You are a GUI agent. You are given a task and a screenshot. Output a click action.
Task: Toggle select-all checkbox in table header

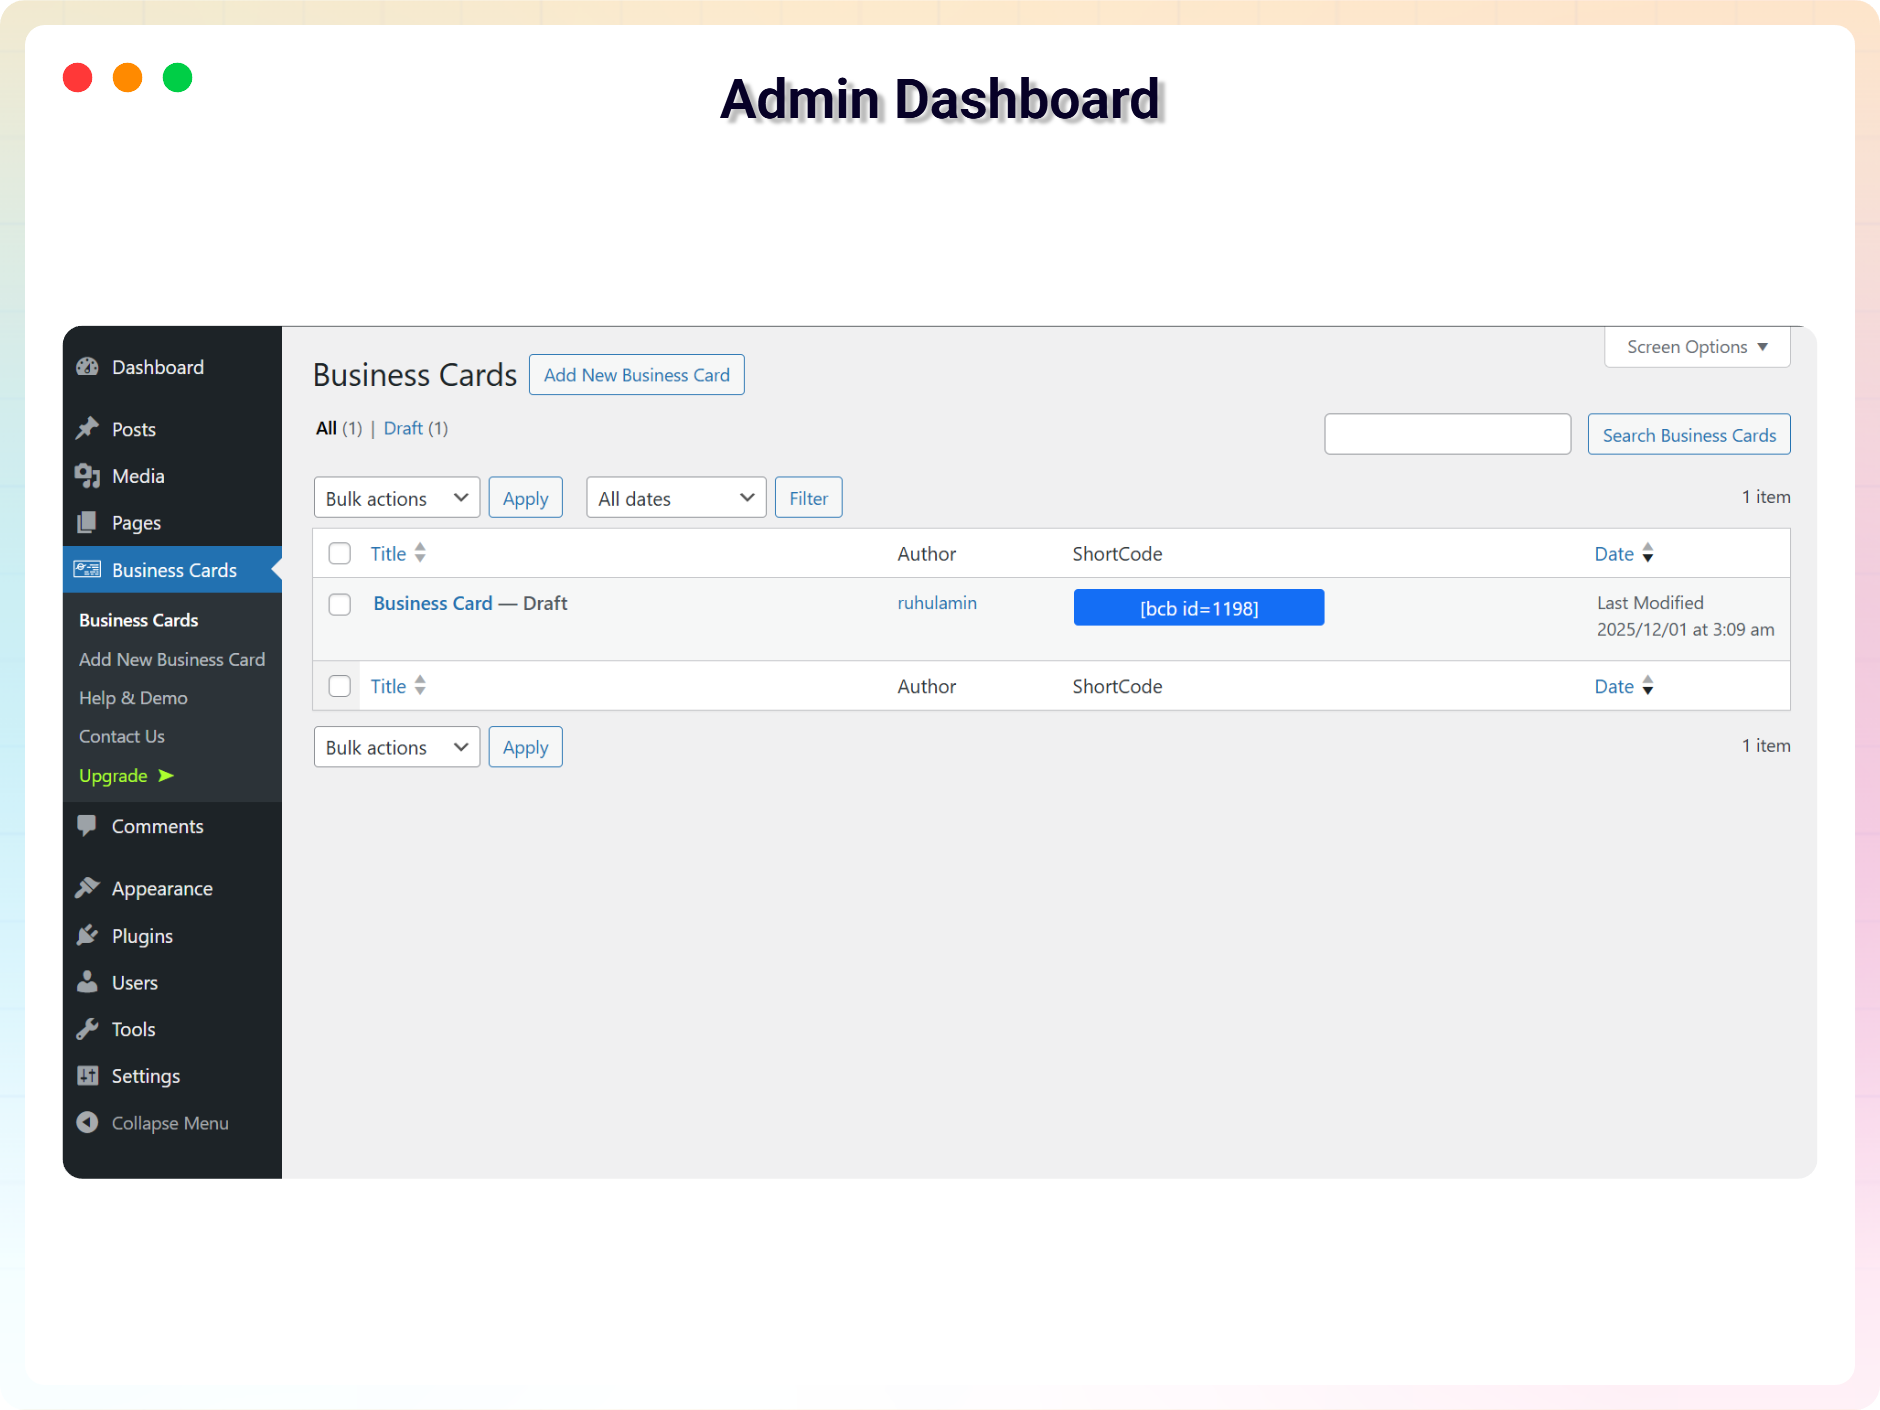[340, 554]
